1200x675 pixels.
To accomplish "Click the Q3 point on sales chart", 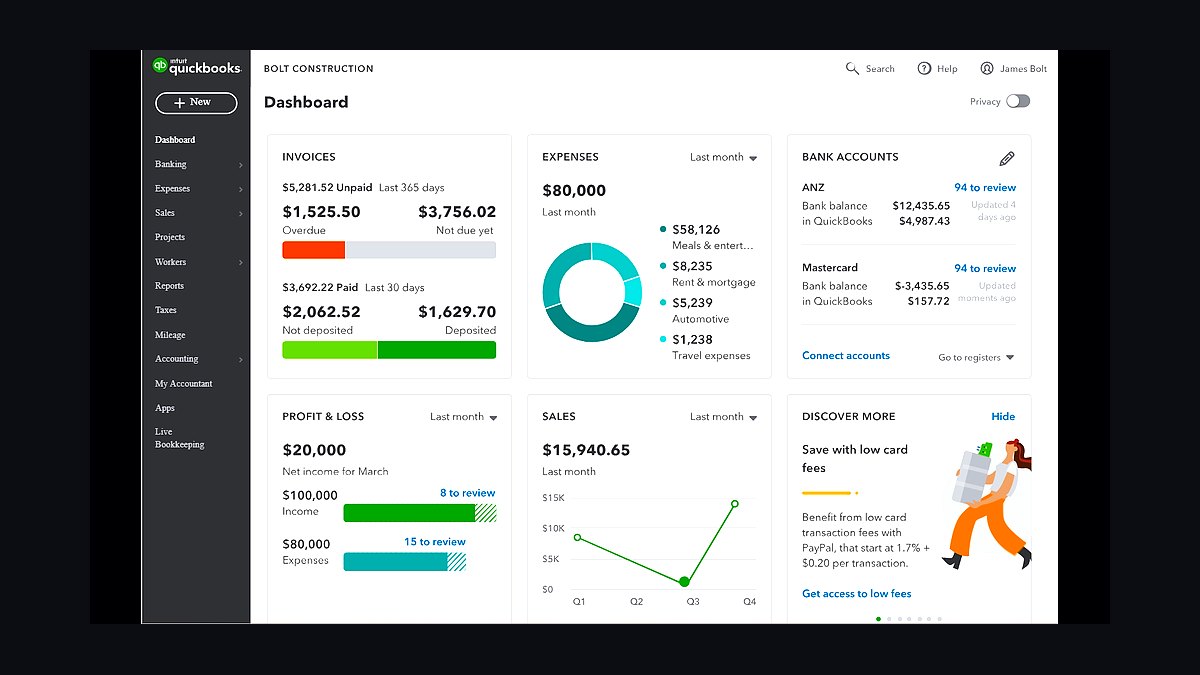I will tap(684, 581).
